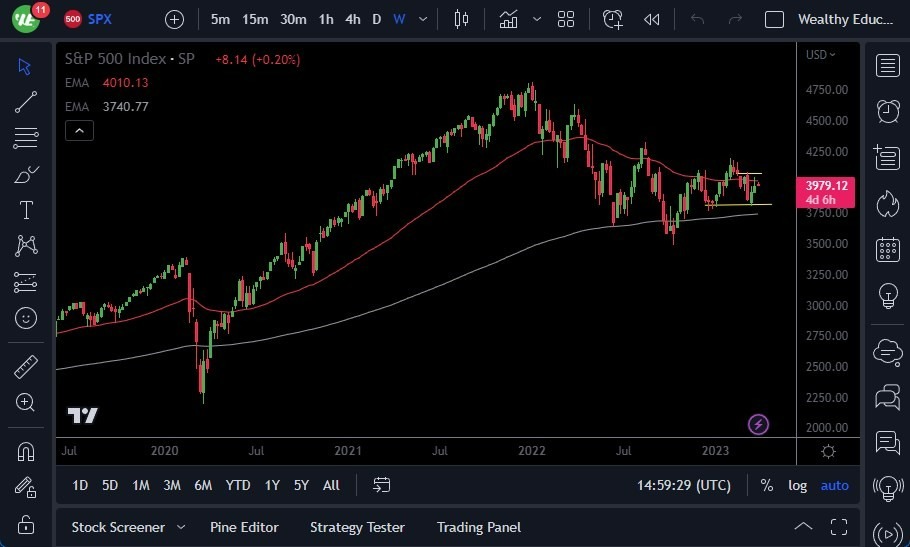Switch to the 15m timeframe
This screenshot has height=547, width=910.
255,20
